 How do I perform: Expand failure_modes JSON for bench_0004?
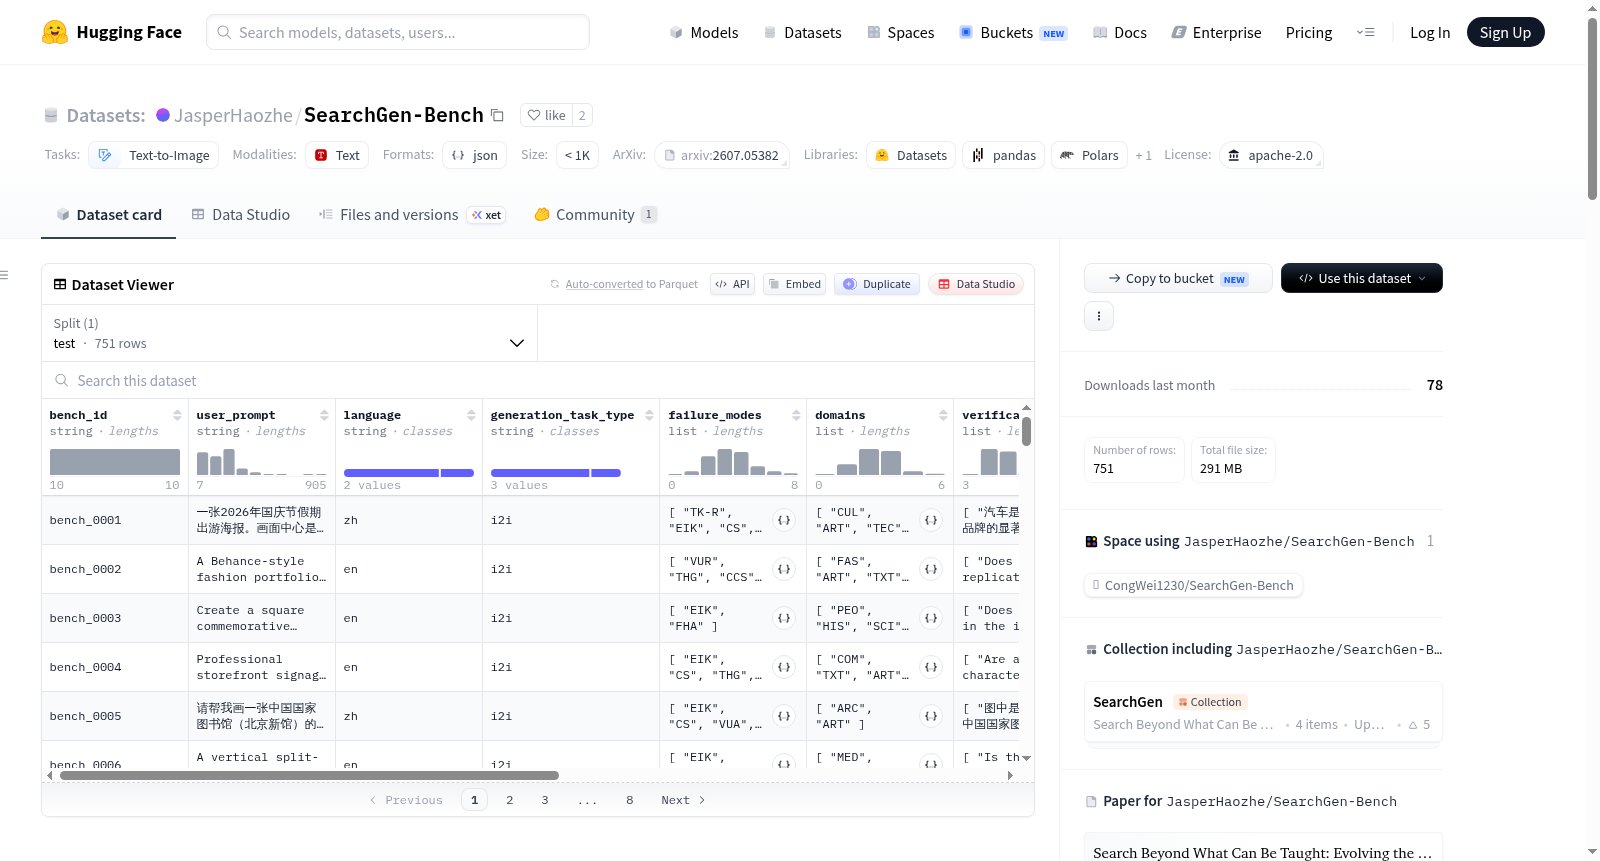tap(784, 667)
